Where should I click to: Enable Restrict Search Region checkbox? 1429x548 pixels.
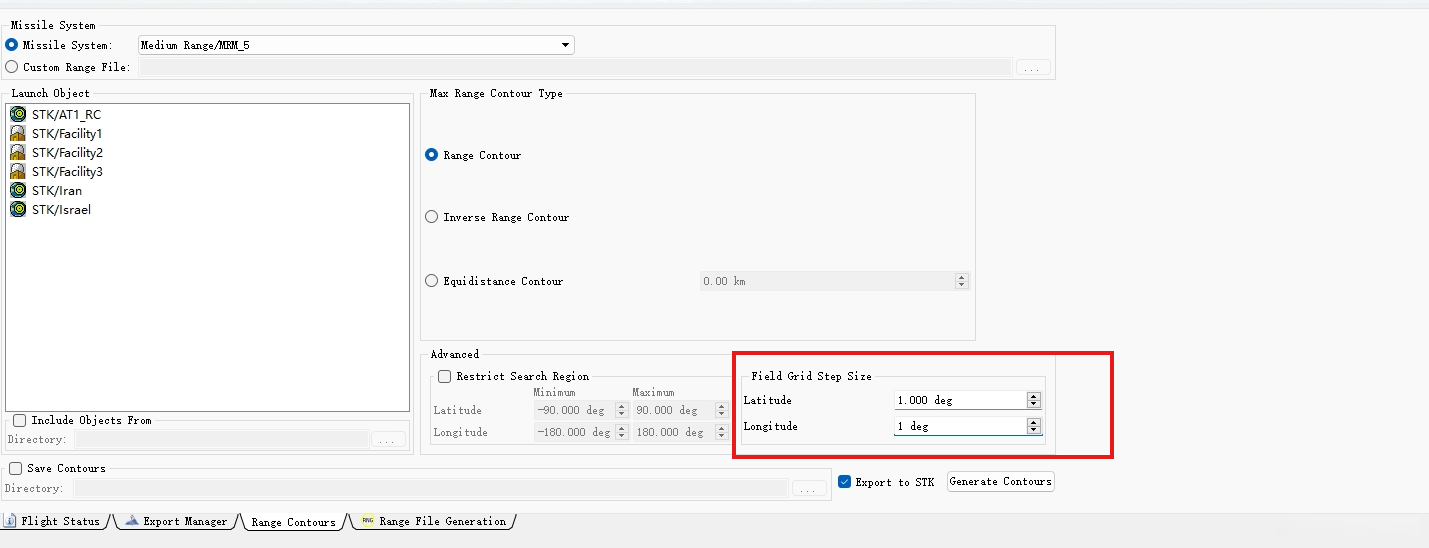click(x=445, y=376)
